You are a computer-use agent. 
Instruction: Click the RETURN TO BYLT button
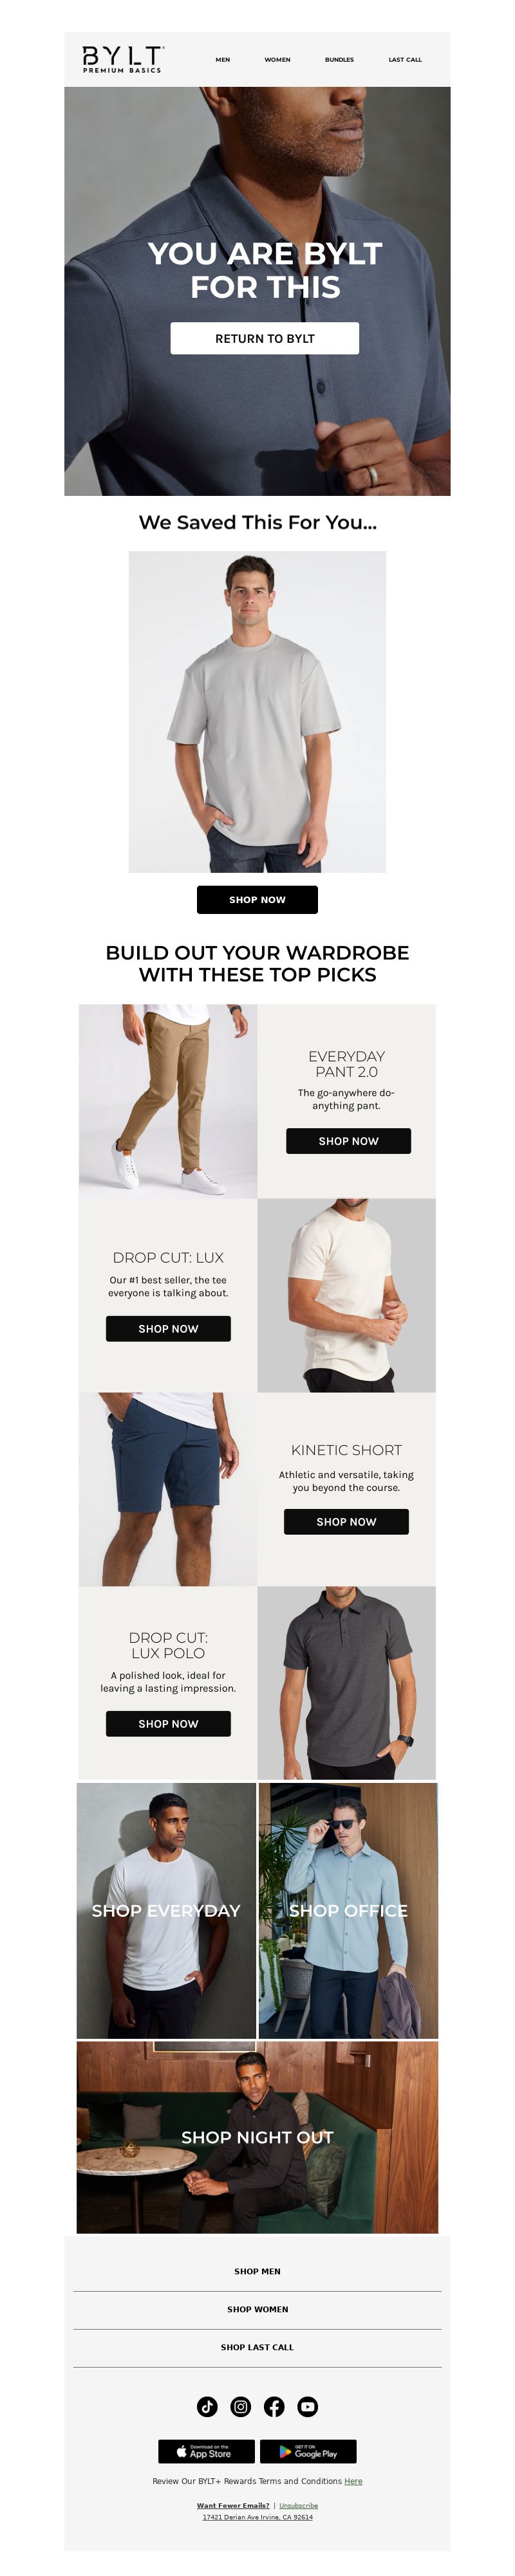(265, 338)
